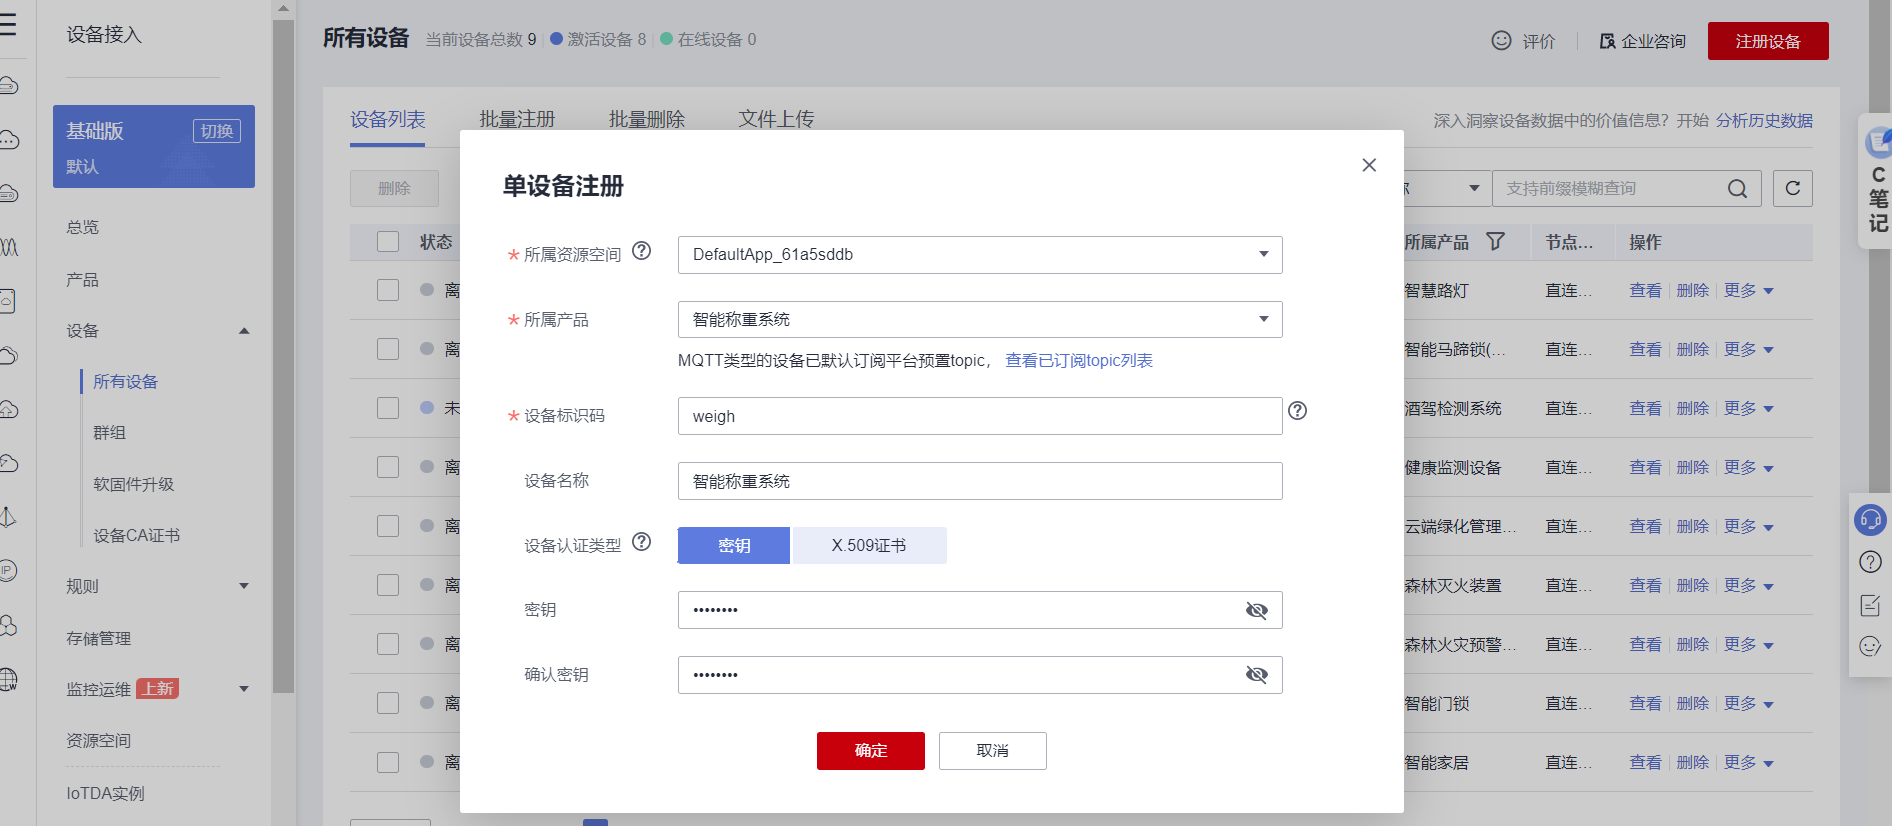
Task: Open 存储管理 in the sidebar
Action: (x=99, y=638)
